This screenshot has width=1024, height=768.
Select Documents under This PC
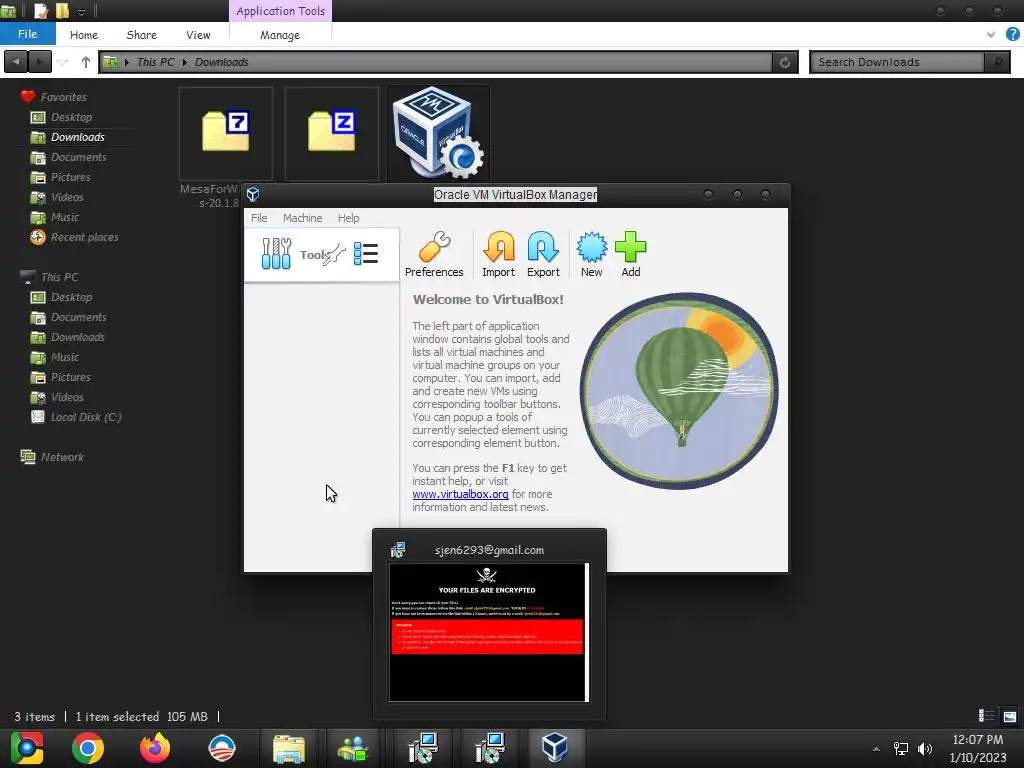tap(78, 317)
